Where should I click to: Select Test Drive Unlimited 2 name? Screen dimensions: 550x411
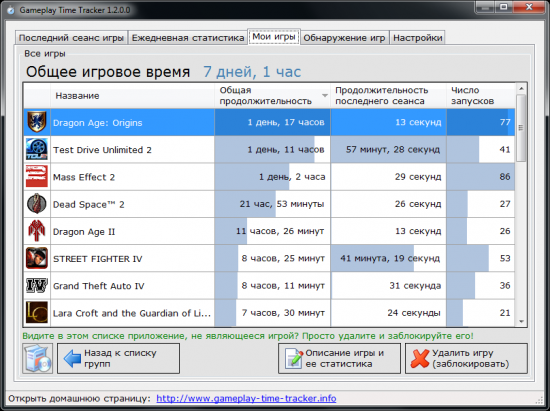pos(102,150)
